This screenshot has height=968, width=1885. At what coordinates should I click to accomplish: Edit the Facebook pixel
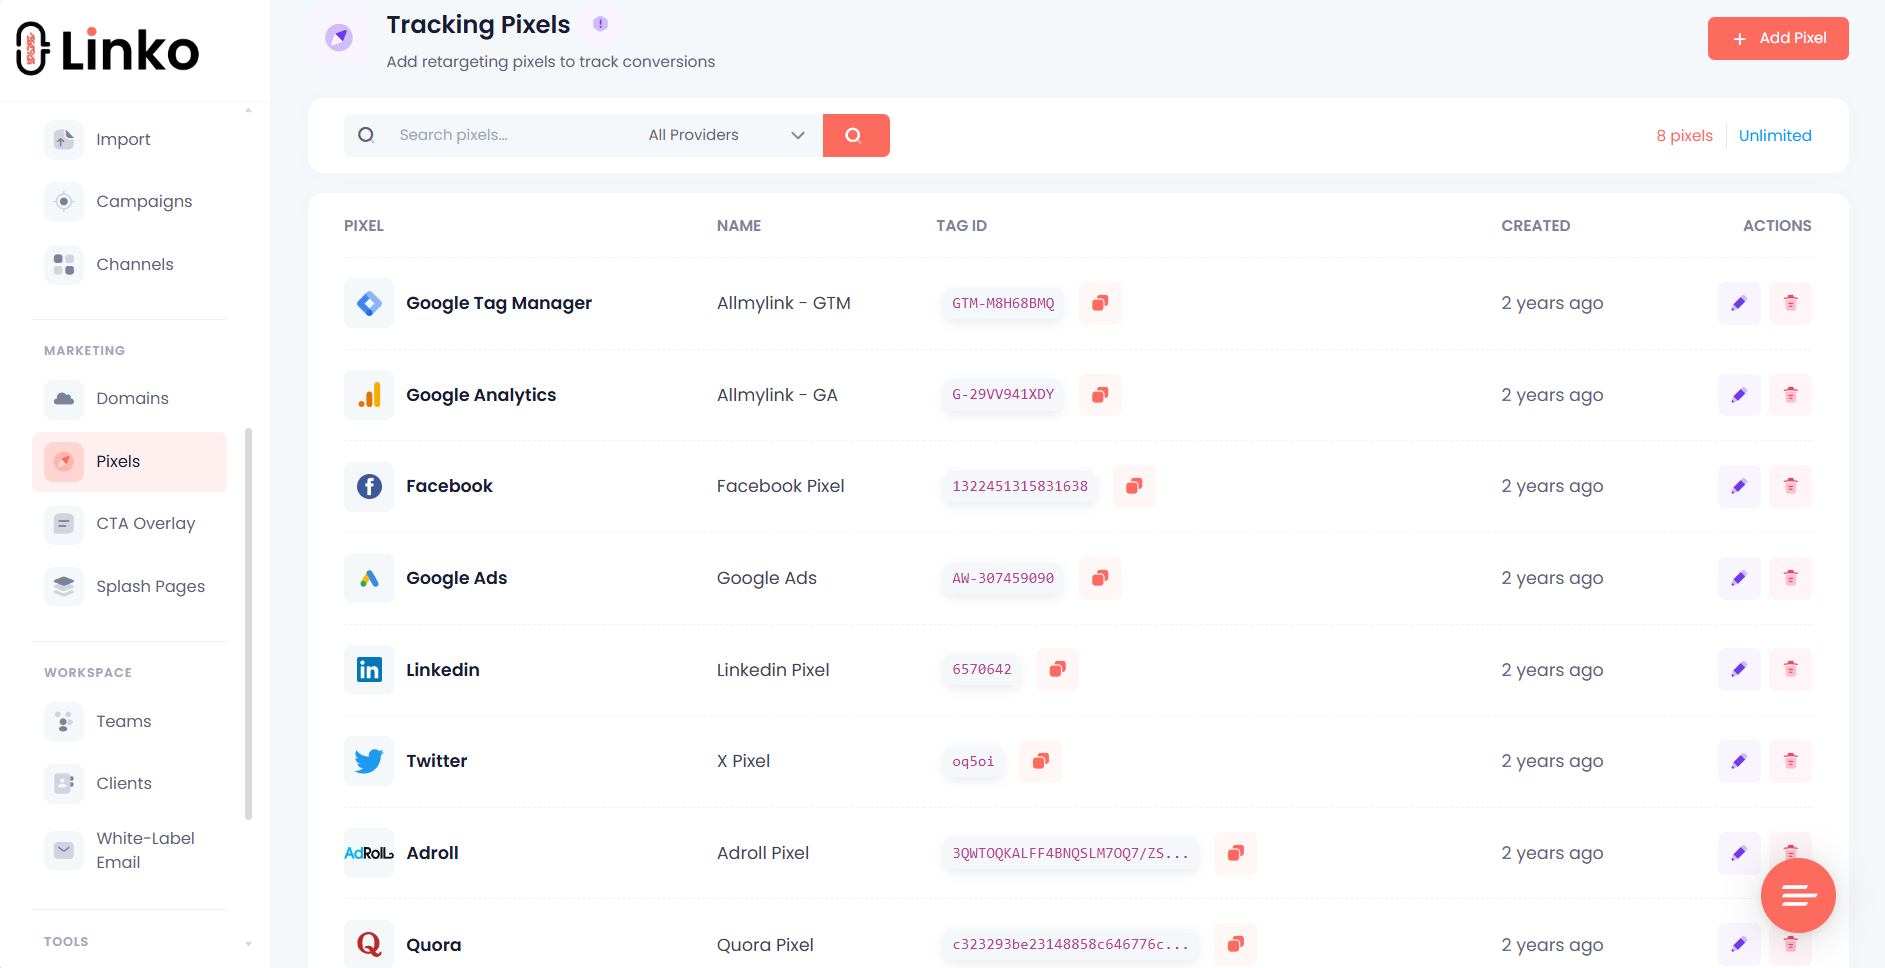click(1739, 486)
